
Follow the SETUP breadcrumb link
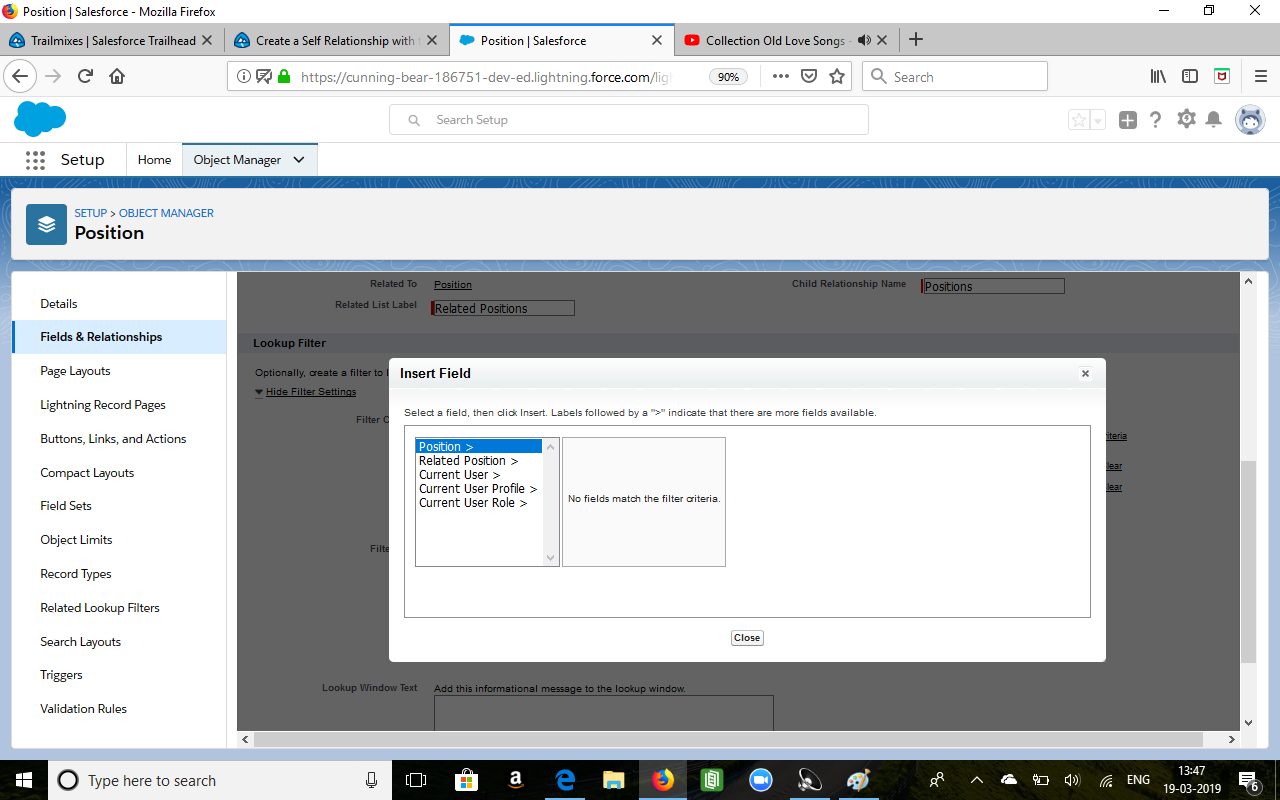(91, 213)
